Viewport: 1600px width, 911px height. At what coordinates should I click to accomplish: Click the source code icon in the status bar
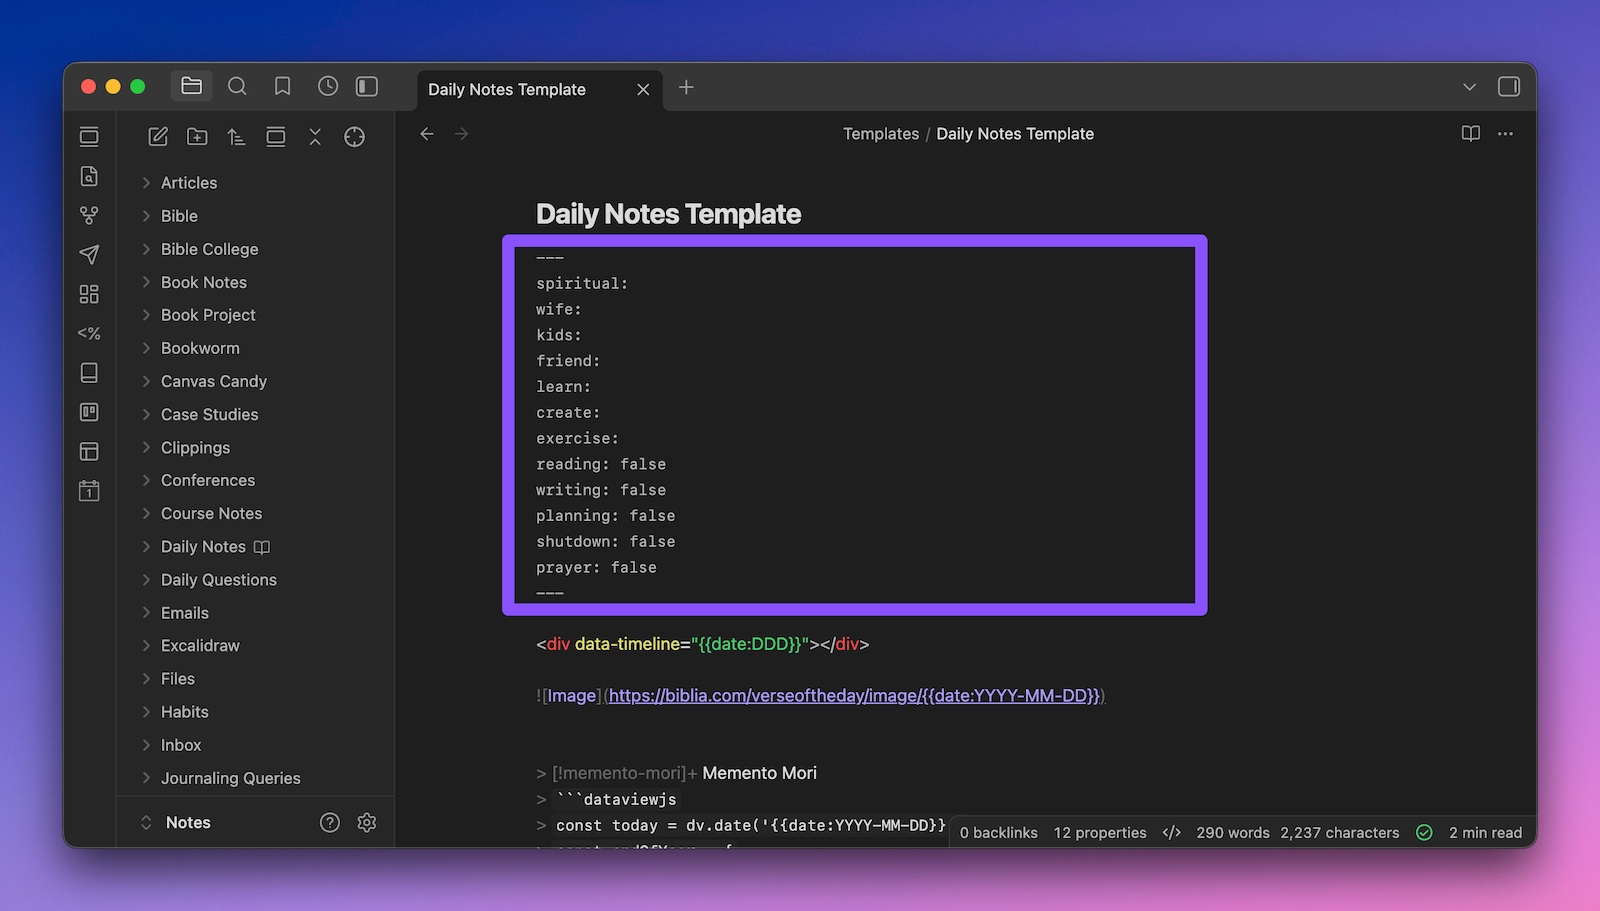[x=1172, y=833]
